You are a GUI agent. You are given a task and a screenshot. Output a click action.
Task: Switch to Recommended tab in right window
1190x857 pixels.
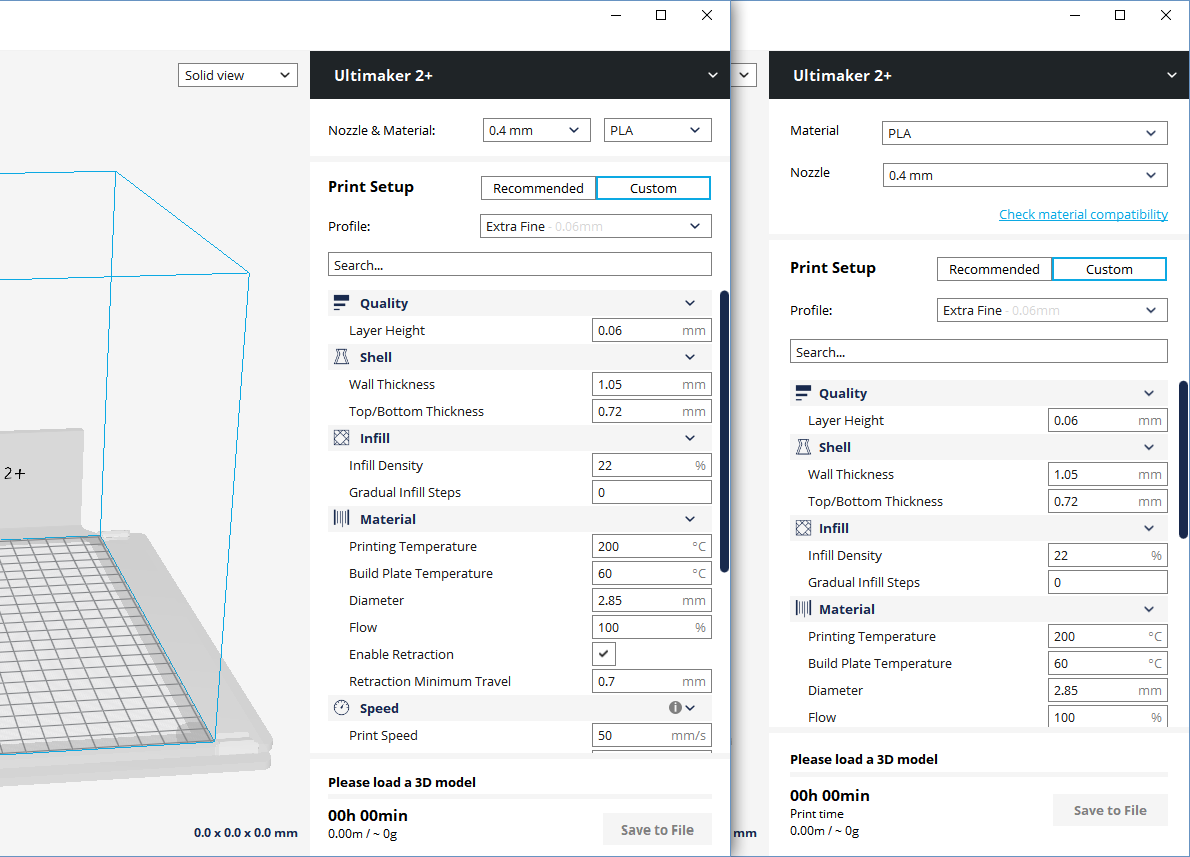point(994,269)
